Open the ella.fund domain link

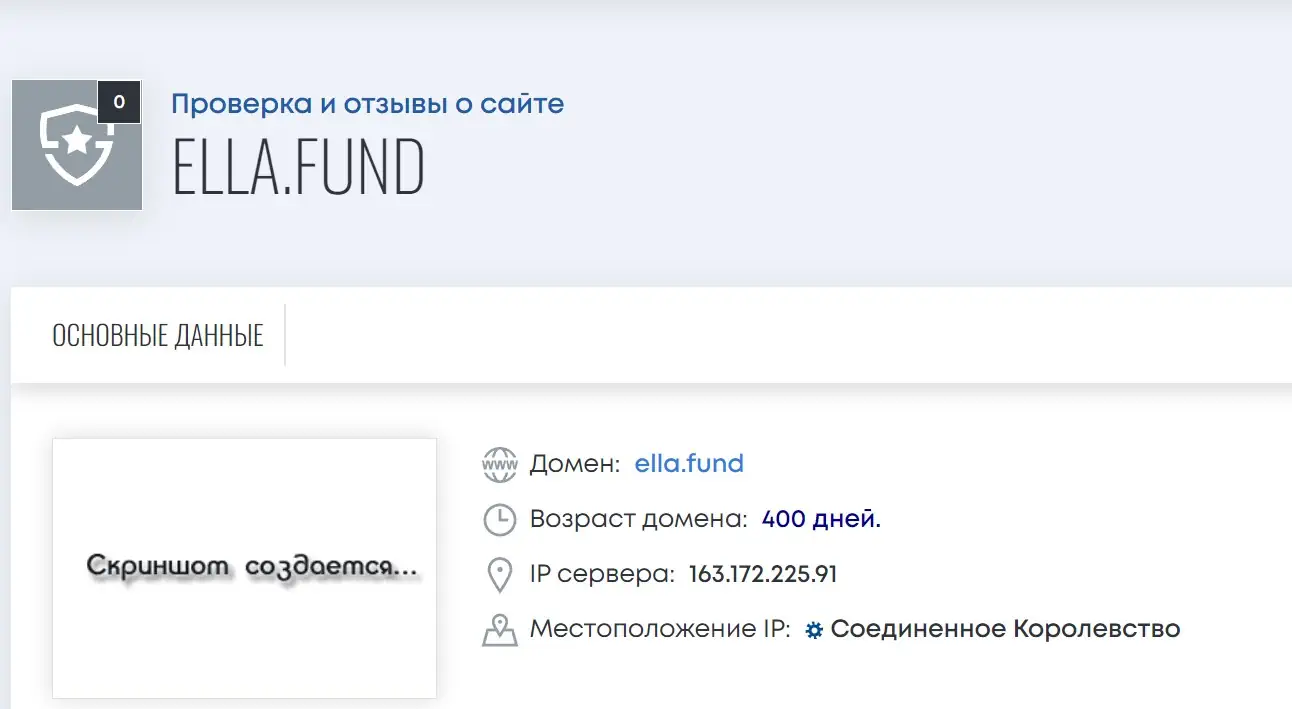pos(689,464)
